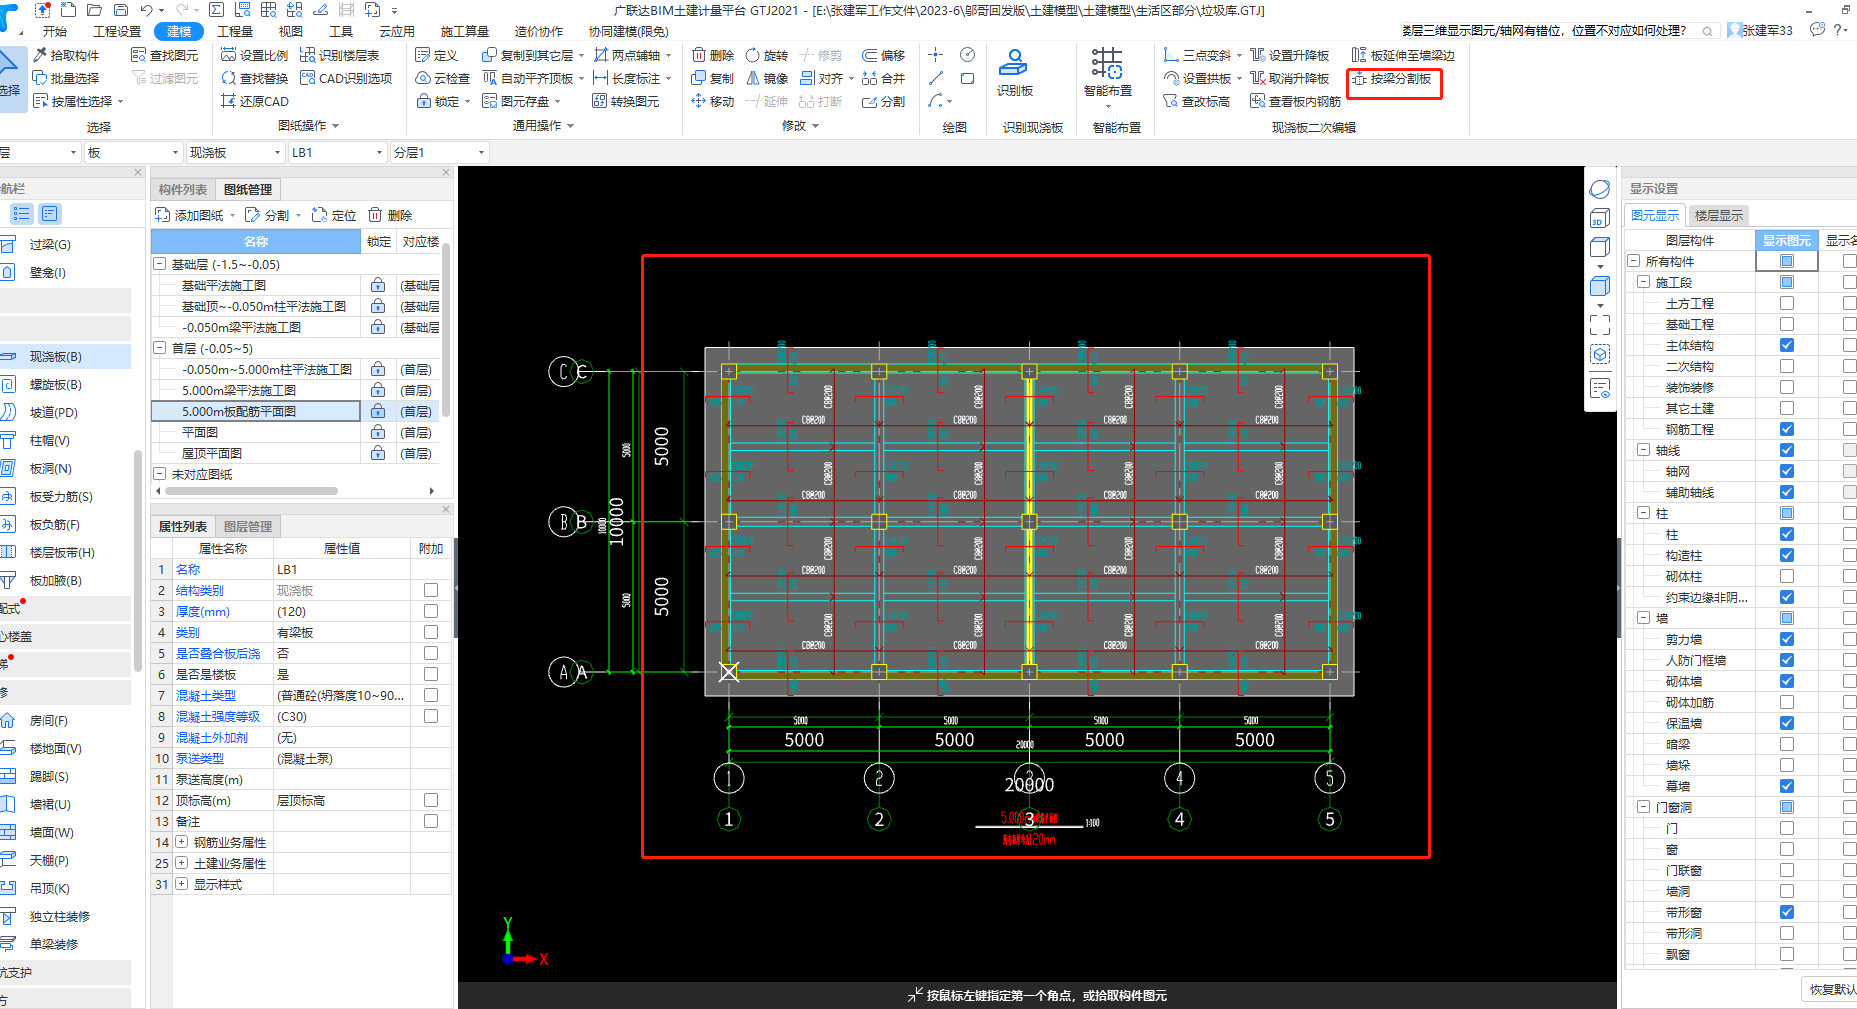Open the 云应用 ribbon tab

(x=396, y=31)
